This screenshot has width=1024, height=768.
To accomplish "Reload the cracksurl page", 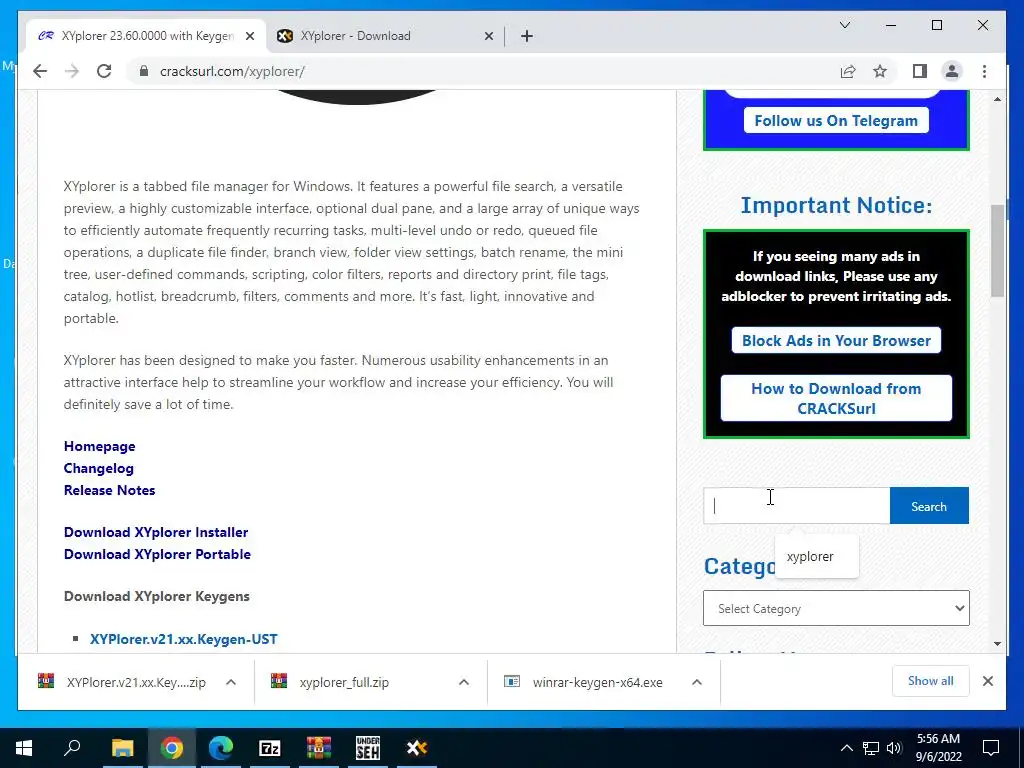I will click(104, 71).
